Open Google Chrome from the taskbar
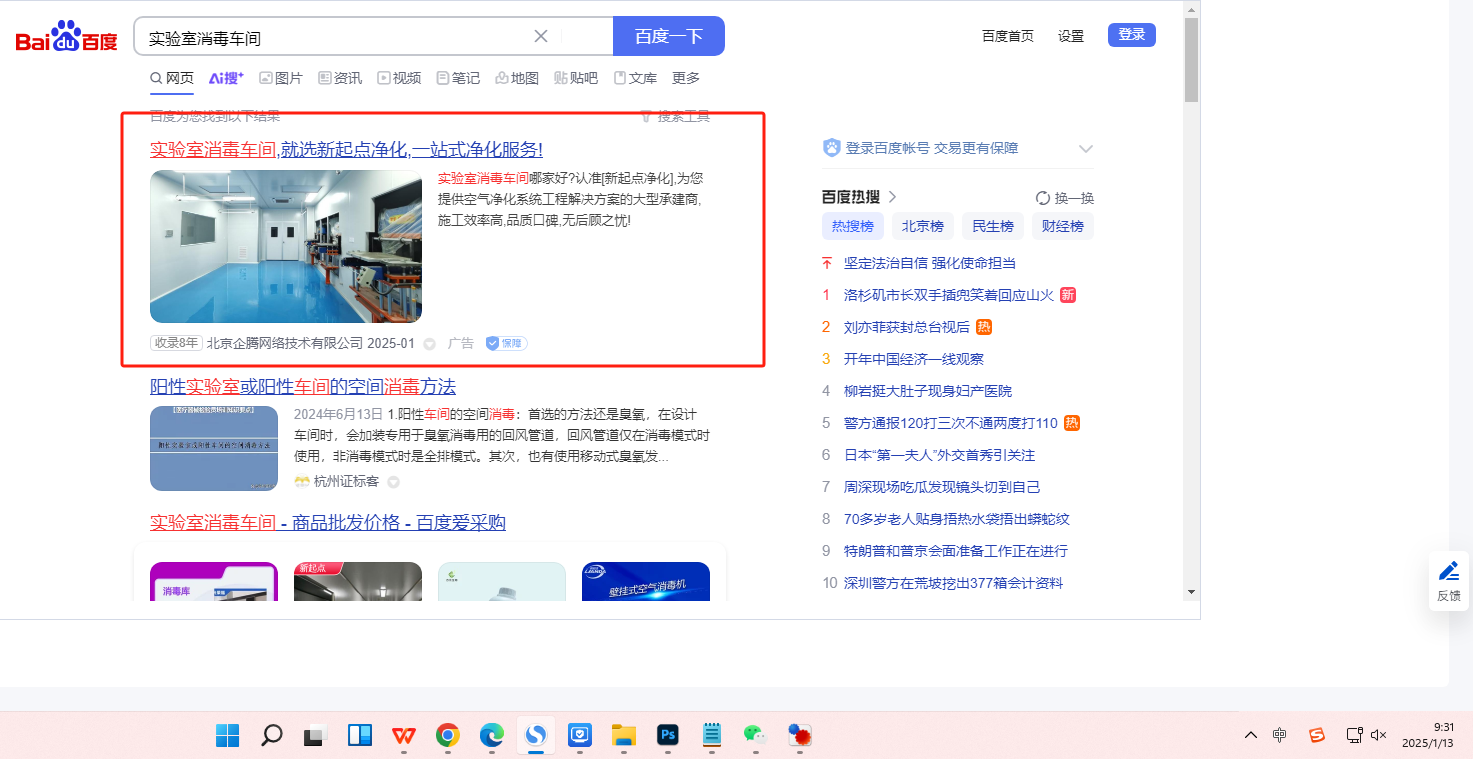Image resolution: width=1473 pixels, height=759 pixels. point(448,736)
